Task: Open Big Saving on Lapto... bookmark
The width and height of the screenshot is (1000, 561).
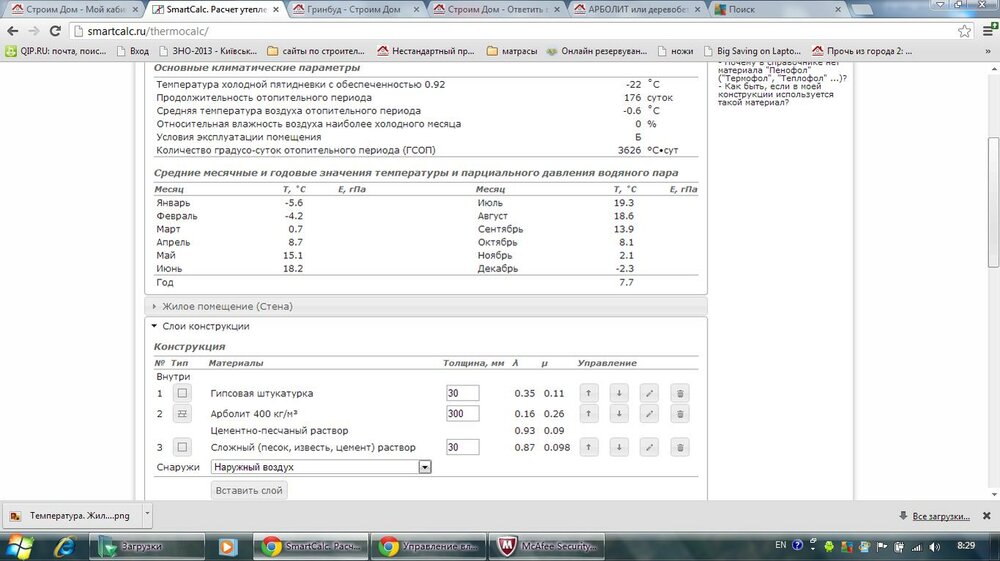Action: point(753,51)
